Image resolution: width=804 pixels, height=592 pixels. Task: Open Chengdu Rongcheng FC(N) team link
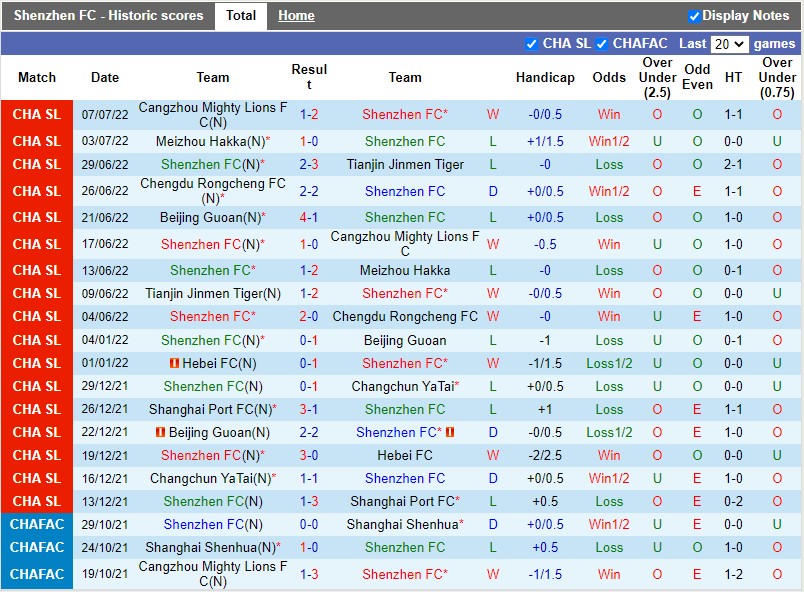(x=212, y=191)
